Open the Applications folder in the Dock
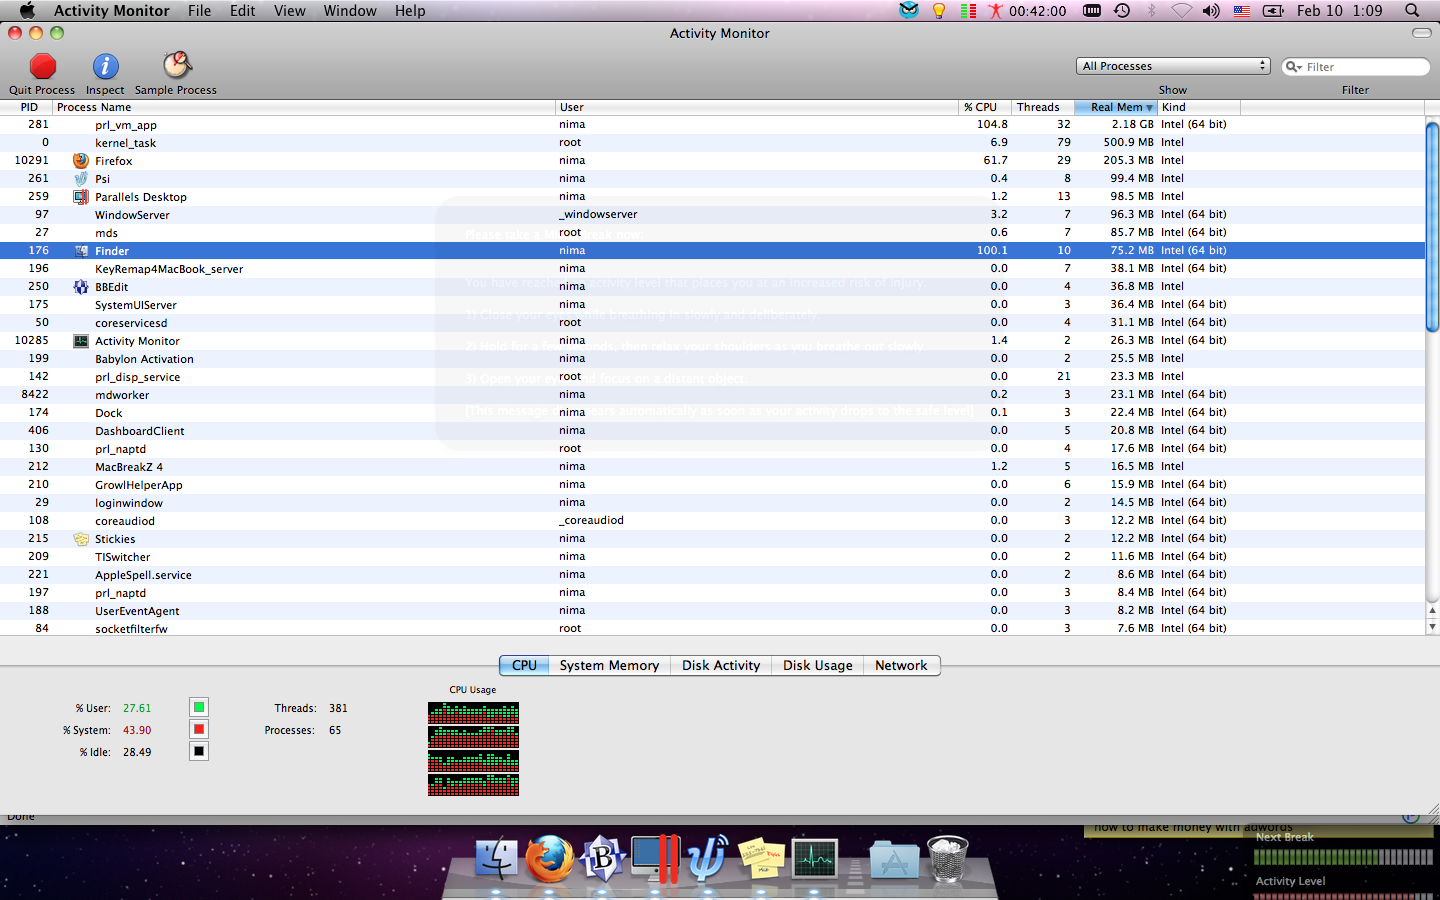 (894, 859)
